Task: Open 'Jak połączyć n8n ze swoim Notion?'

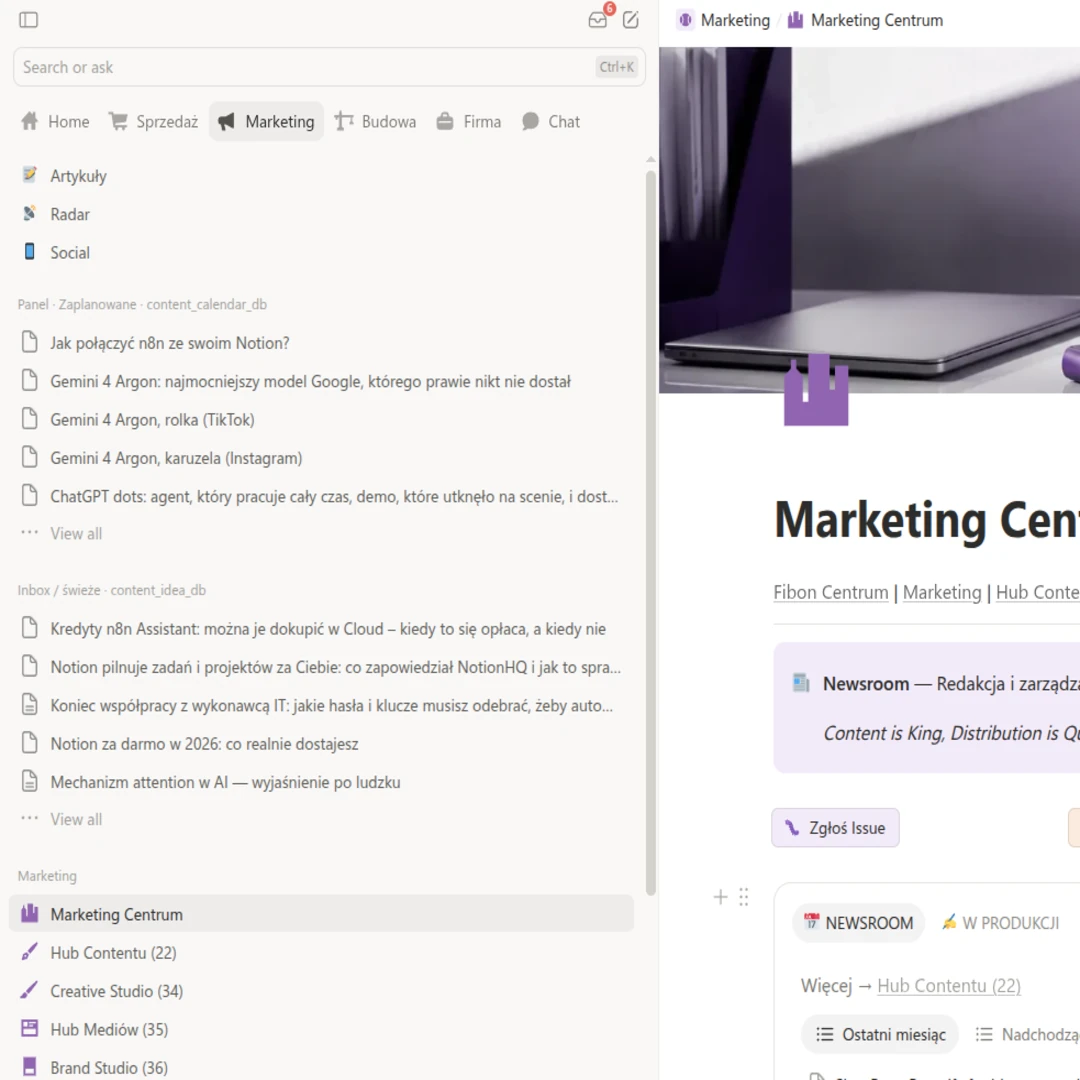Action: [x=321, y=343]
